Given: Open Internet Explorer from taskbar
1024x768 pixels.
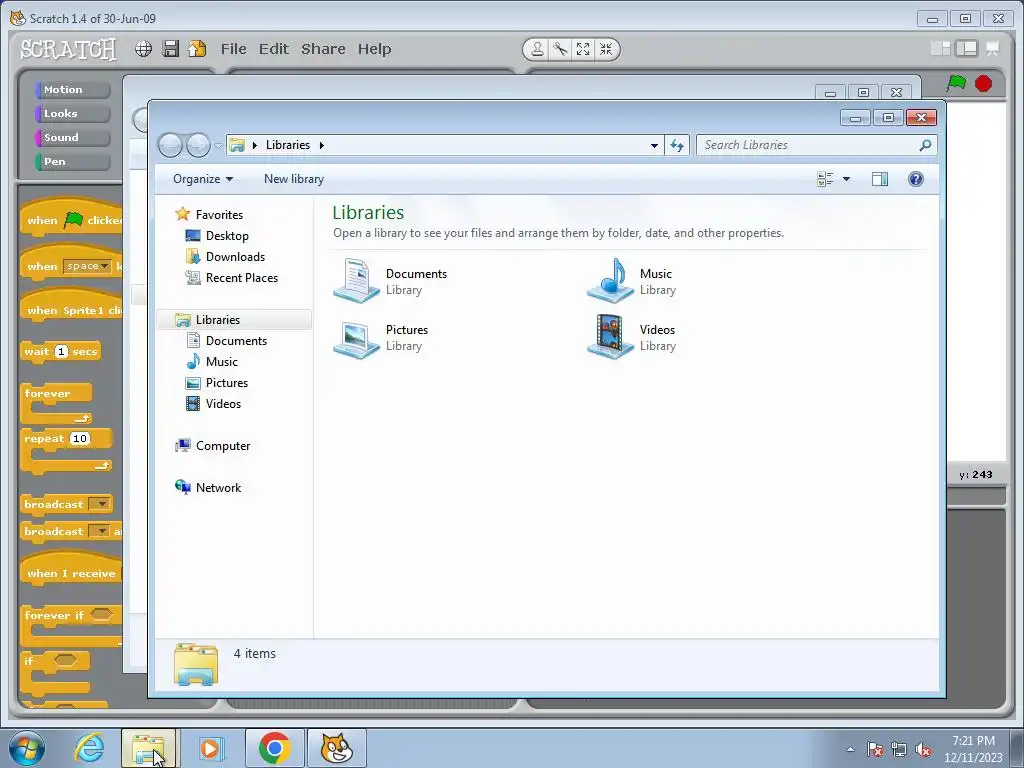Looking at the screenshot, I should [89, 748].
